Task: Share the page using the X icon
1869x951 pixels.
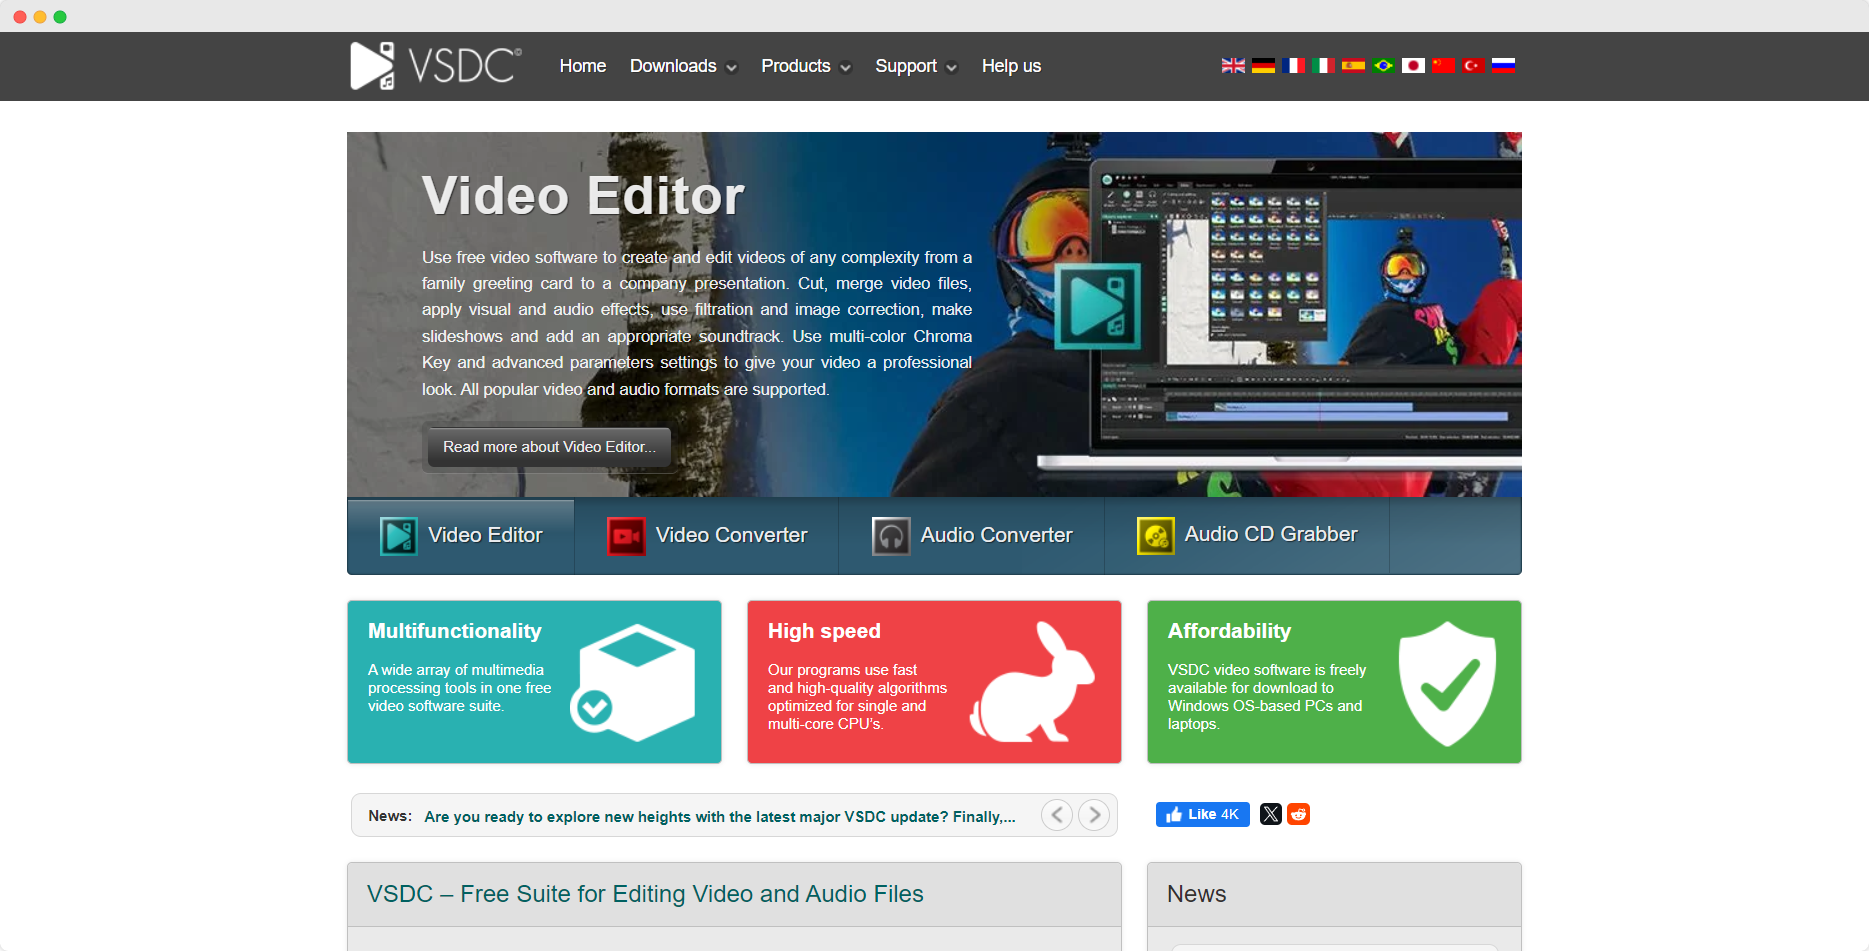Action: point(1270,814)
